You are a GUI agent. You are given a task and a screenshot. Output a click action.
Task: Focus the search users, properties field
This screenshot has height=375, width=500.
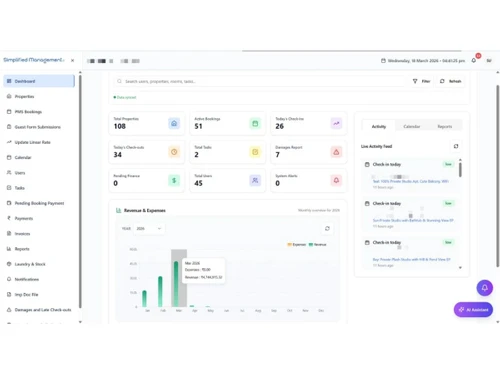point(260,81)
